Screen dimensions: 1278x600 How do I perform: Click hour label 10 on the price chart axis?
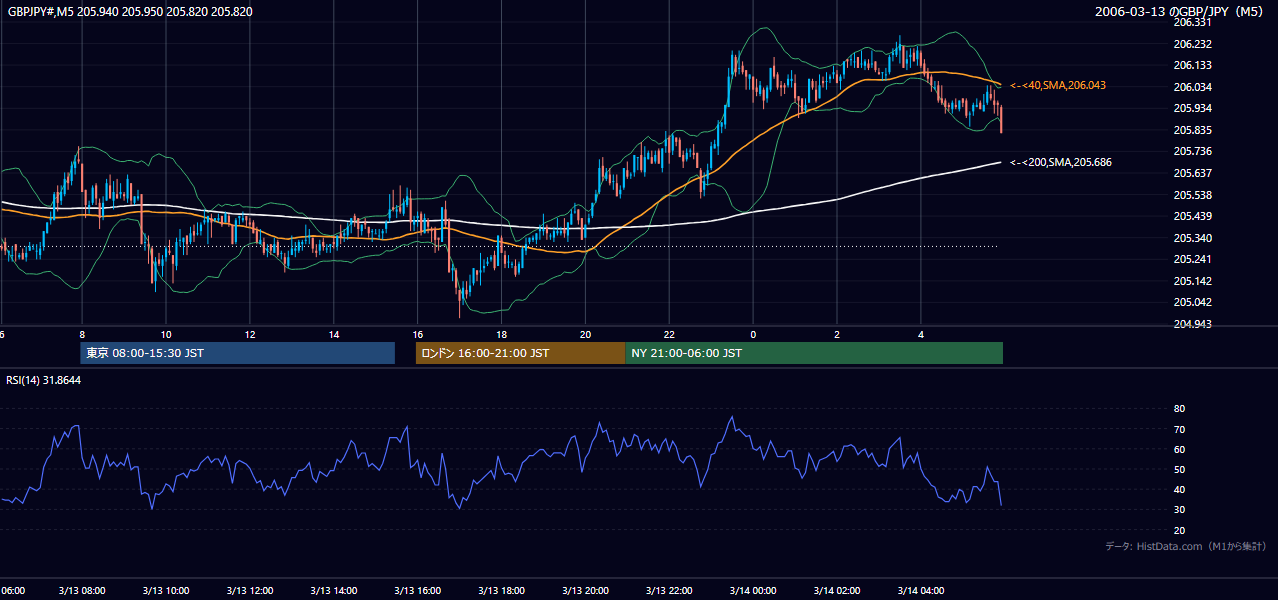tap(166, 334)
